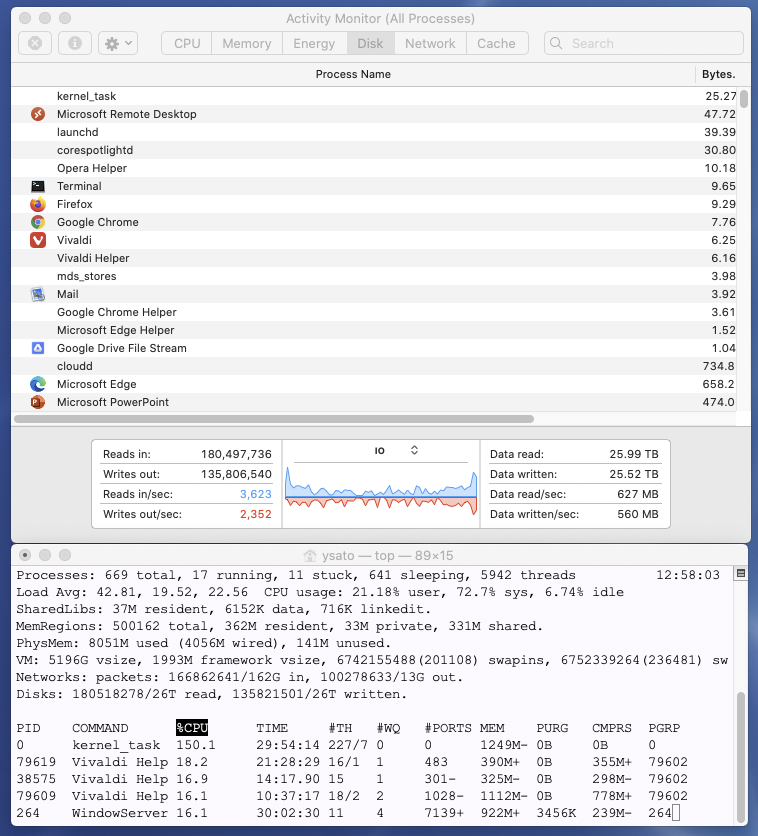Click the Microsoft Edge icon
This screenshot has width=758, height=836.
(38, 384)
